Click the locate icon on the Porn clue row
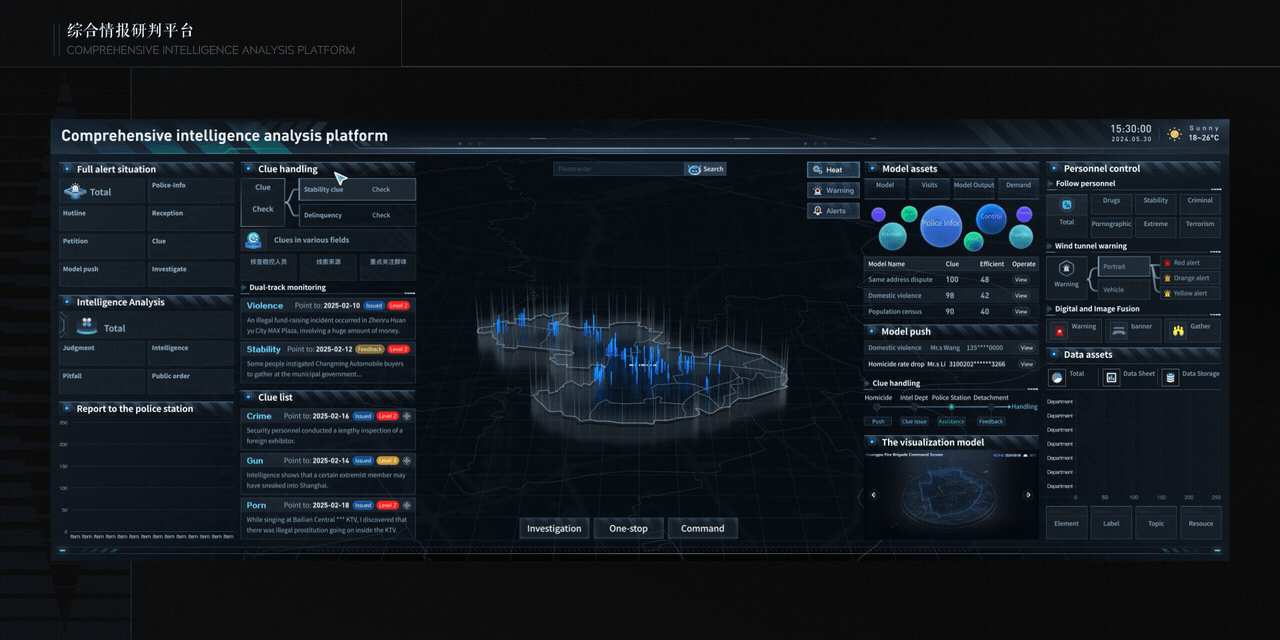1280x640 pixels. (407, 506)
